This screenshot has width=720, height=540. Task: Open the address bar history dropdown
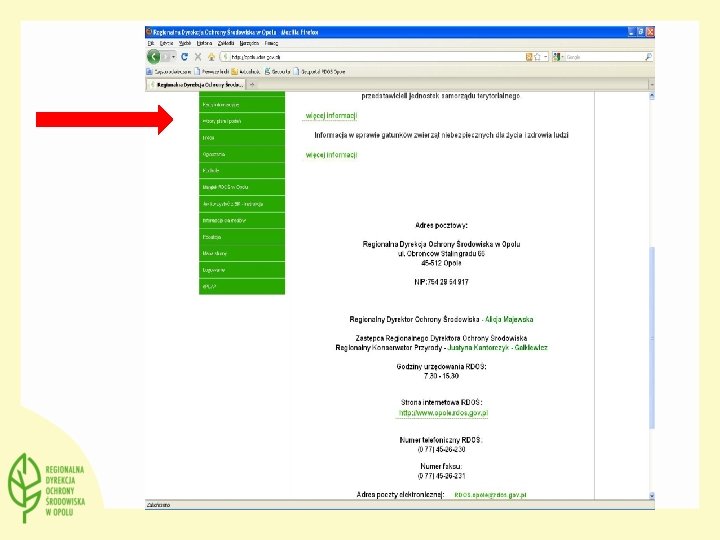click(546, 57)
